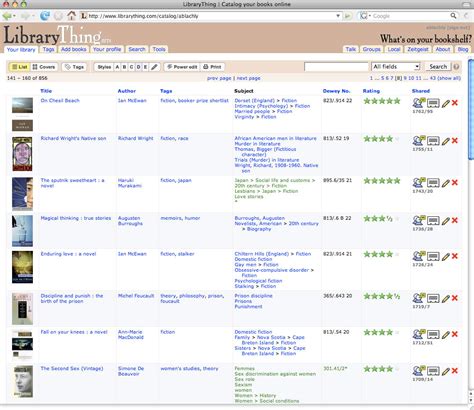474x410 pixels.
Task: Open shared members icon for Native son row
Action: click(x=419, y=140)
